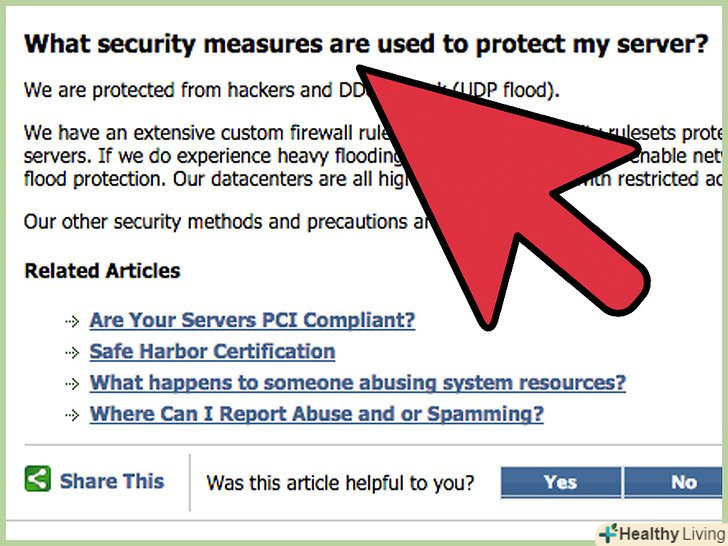Click the "Was this article helpful" prompt text
This screenshot has width=728, height=546.
pos(340,483)
